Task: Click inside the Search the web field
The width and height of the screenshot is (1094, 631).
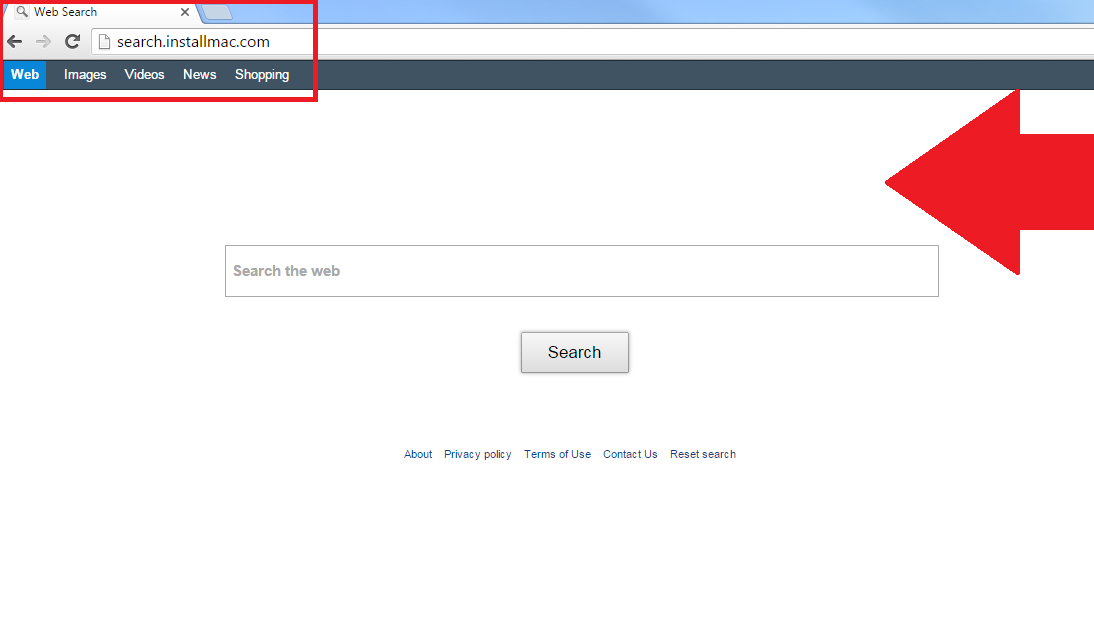Action: point(582,270)
